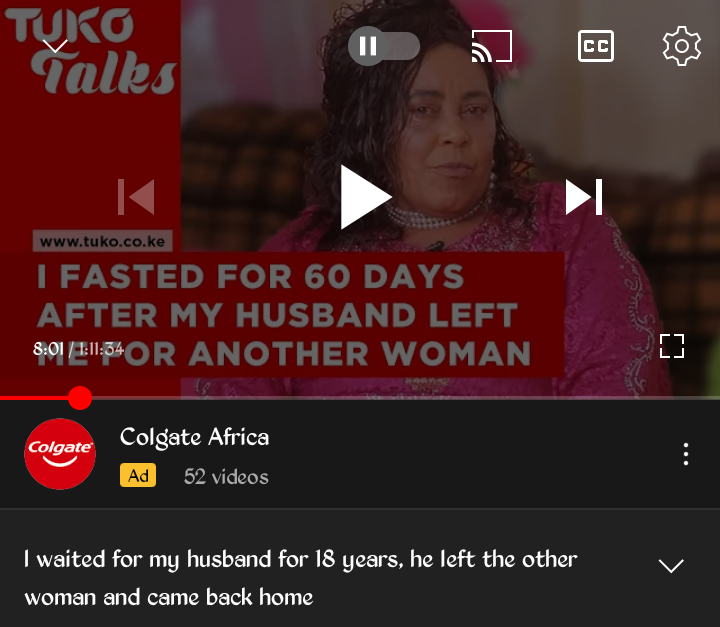Open video settings gear
This screenshot has height=627, width=720.
[681, 46]
